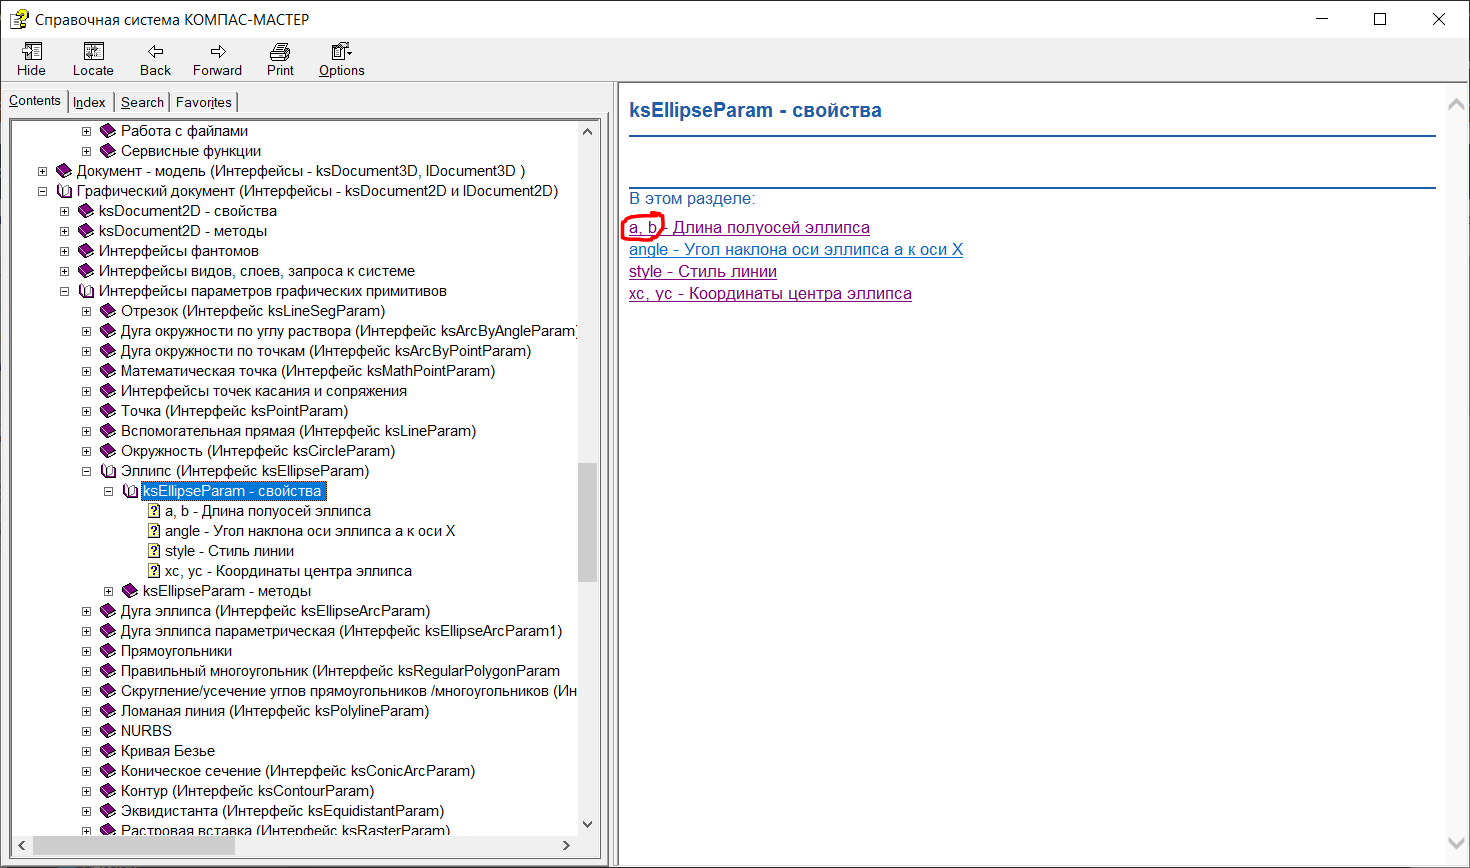Click the help icon in the title bar

(x=19, y=19)
